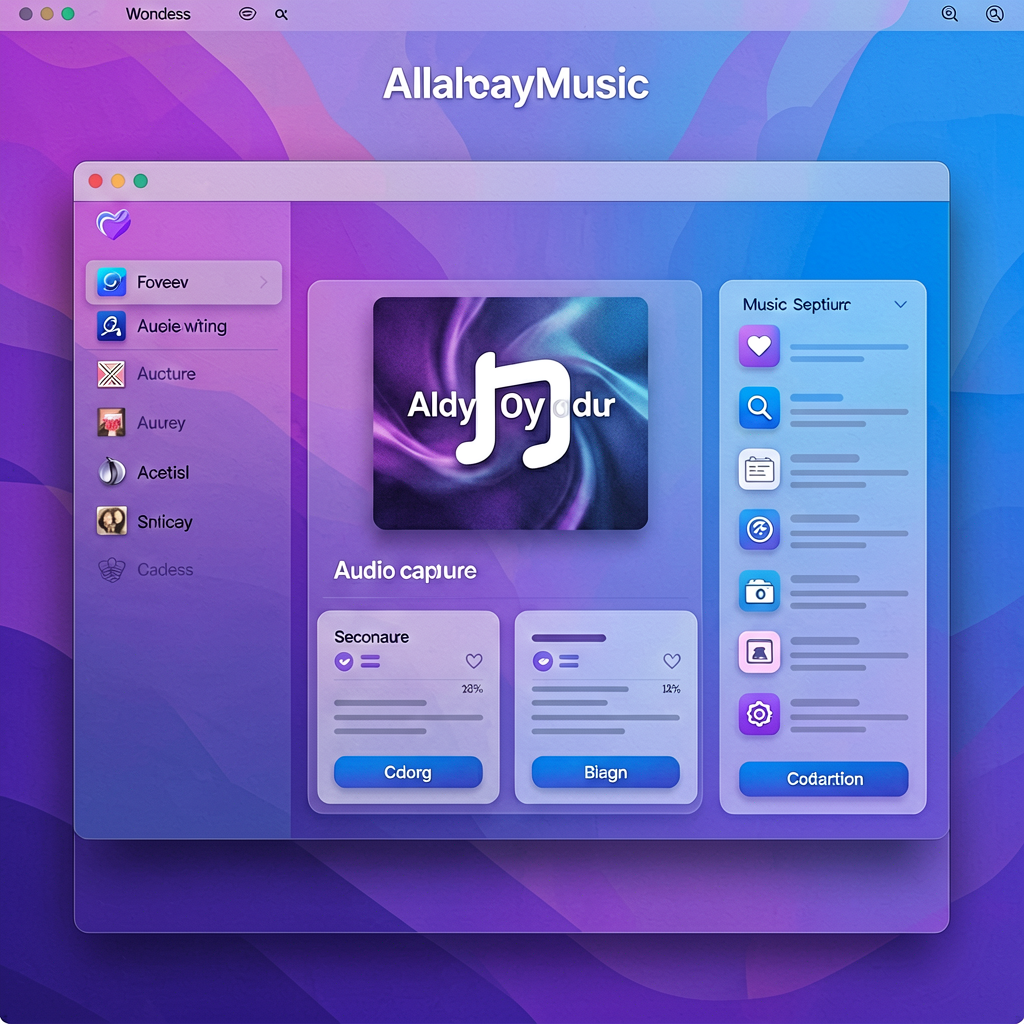Click the Cadess lotus icon
Screen dimensions: 1024x1024
point(112,569)
